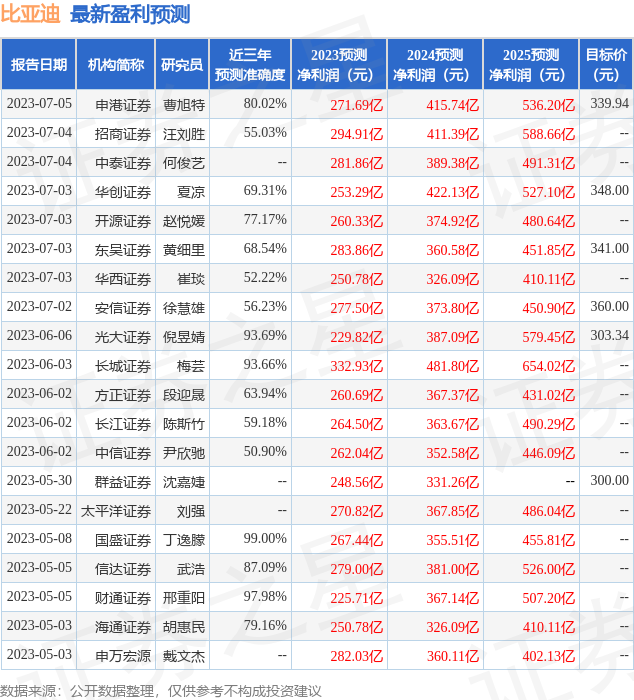634x700 pixels.
Task: Click the 279.00亿 profit value
Action: click(x=356, y=569)
